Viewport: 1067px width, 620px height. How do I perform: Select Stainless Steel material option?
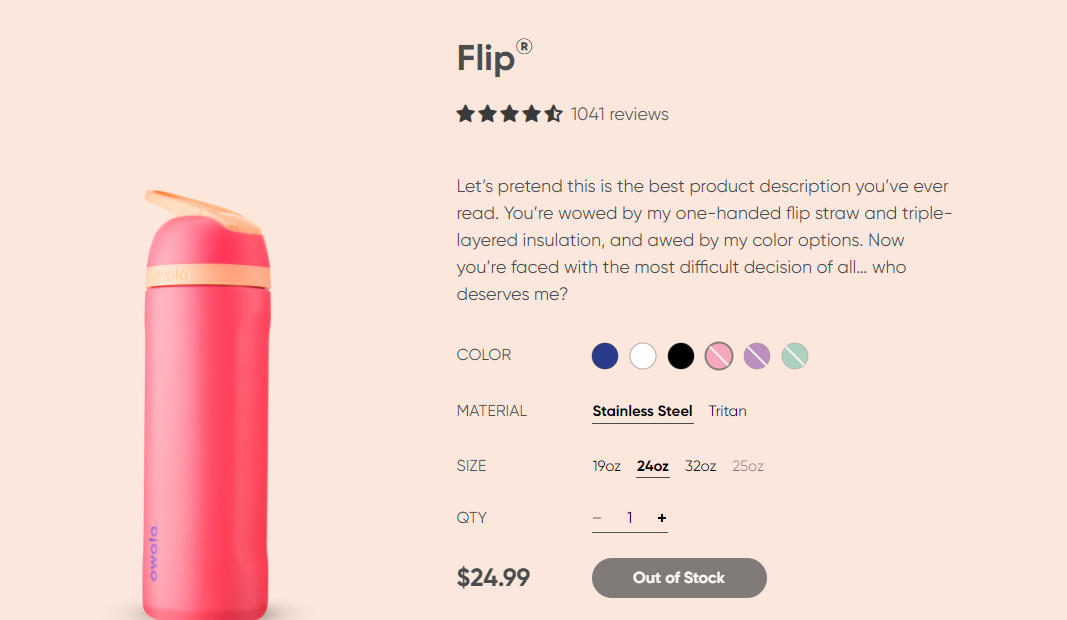[x=642, y=411]
